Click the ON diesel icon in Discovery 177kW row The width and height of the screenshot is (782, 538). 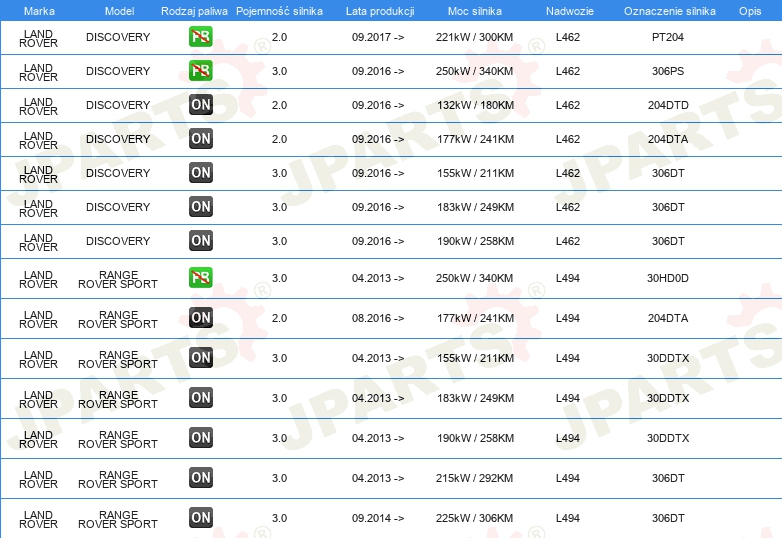(x=200, y=139)
